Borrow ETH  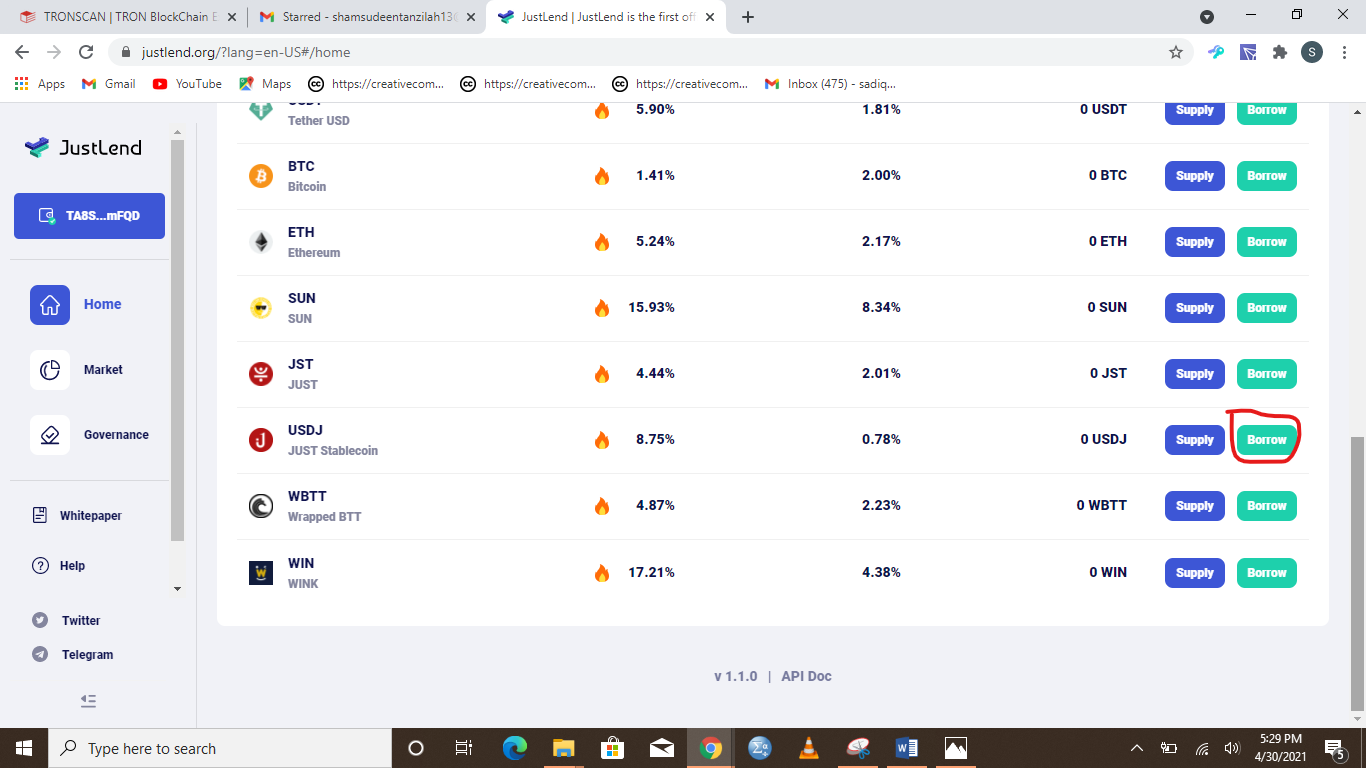click(x=1267, y=242)
